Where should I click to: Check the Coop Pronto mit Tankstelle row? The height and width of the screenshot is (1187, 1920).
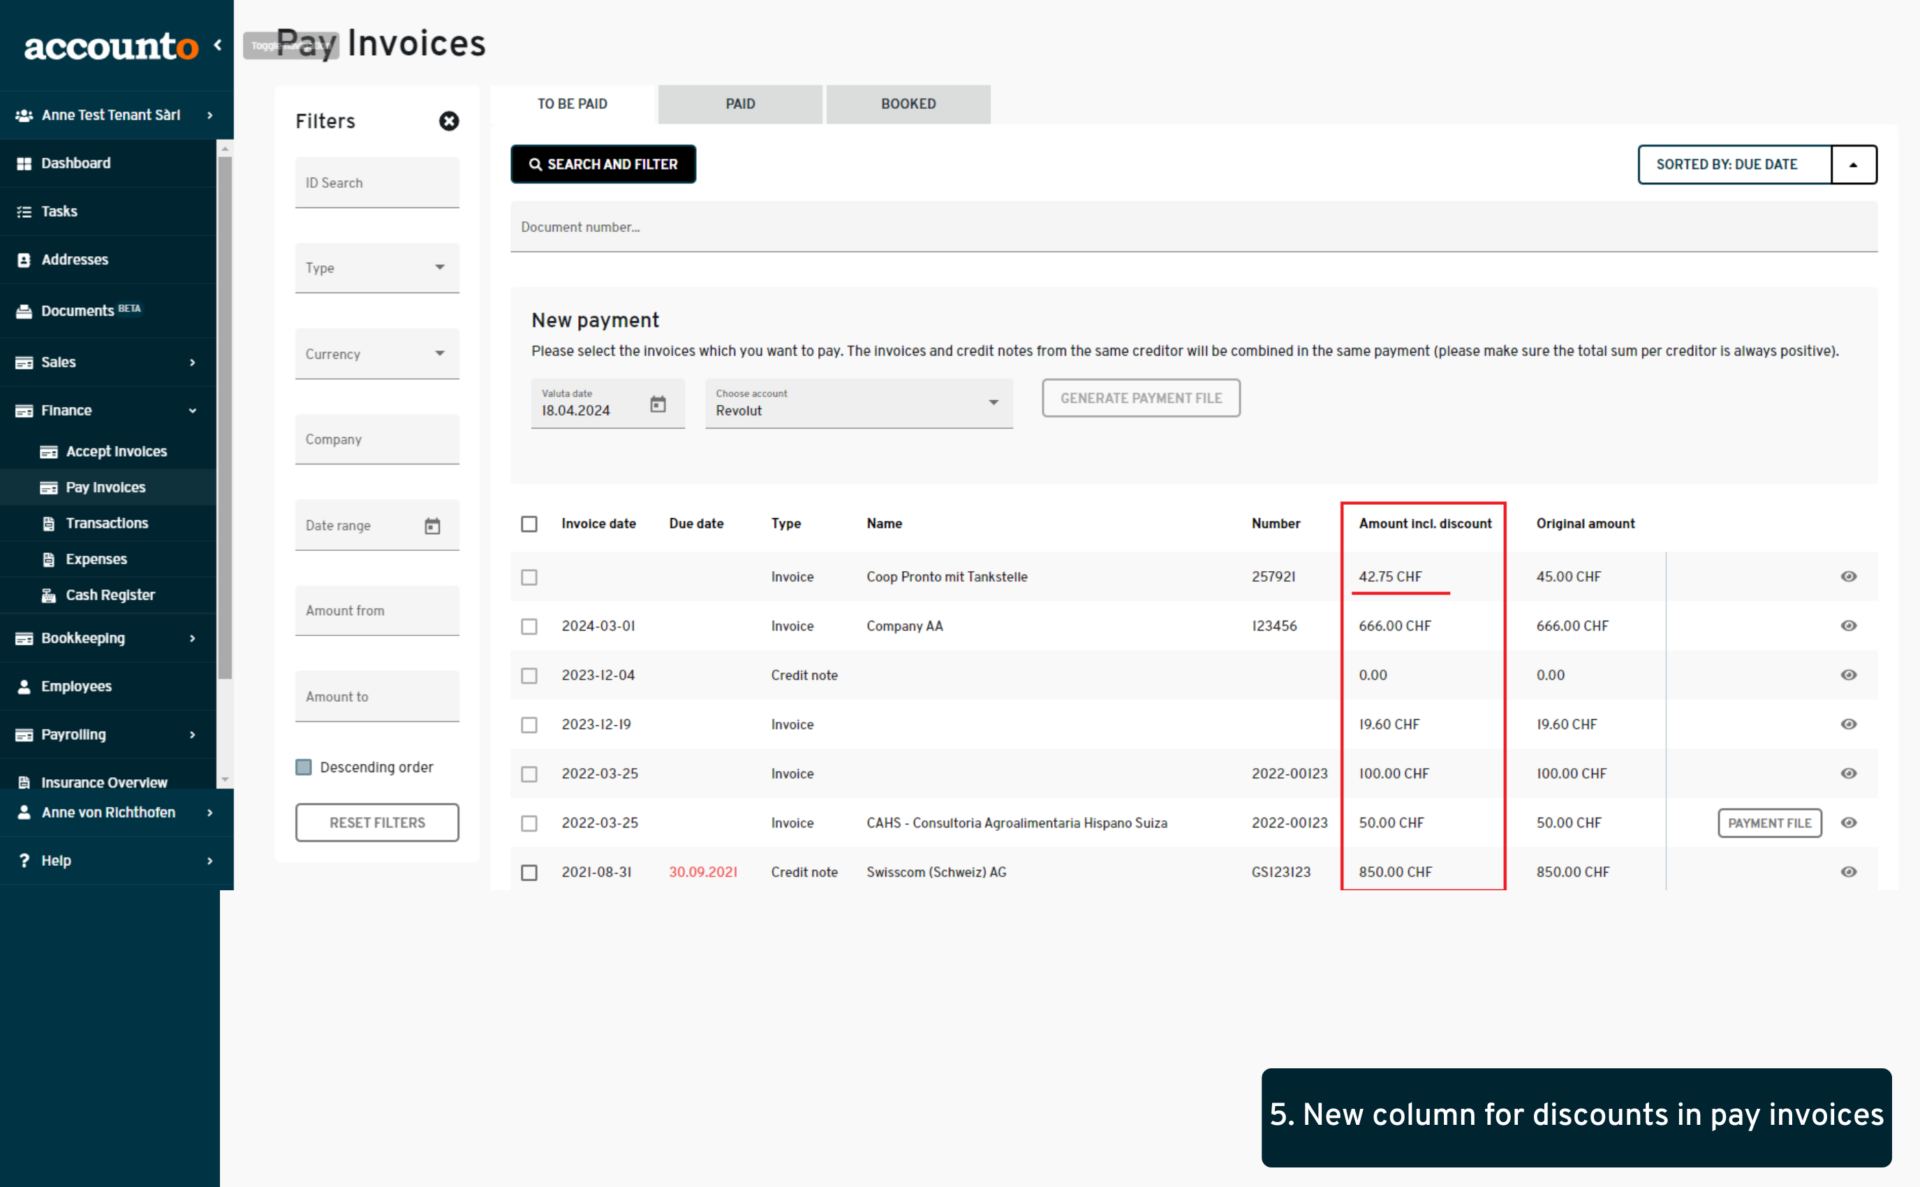pos(529,577)
